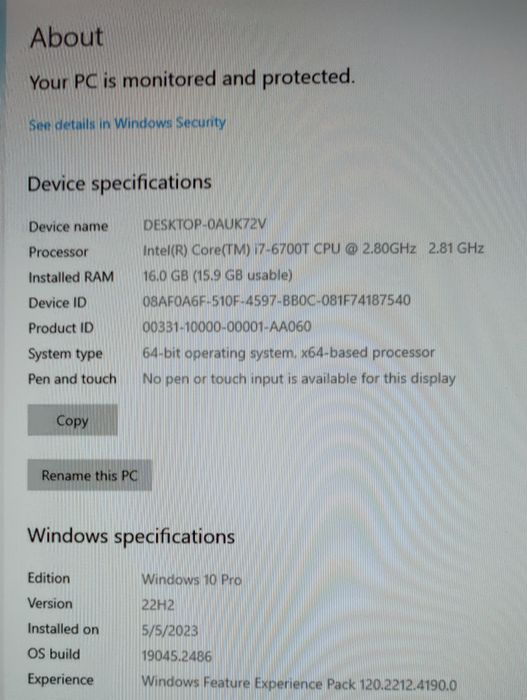Open See details in Windows Security link
This screenshot has width=527, height=700.
tap(127, 123)
